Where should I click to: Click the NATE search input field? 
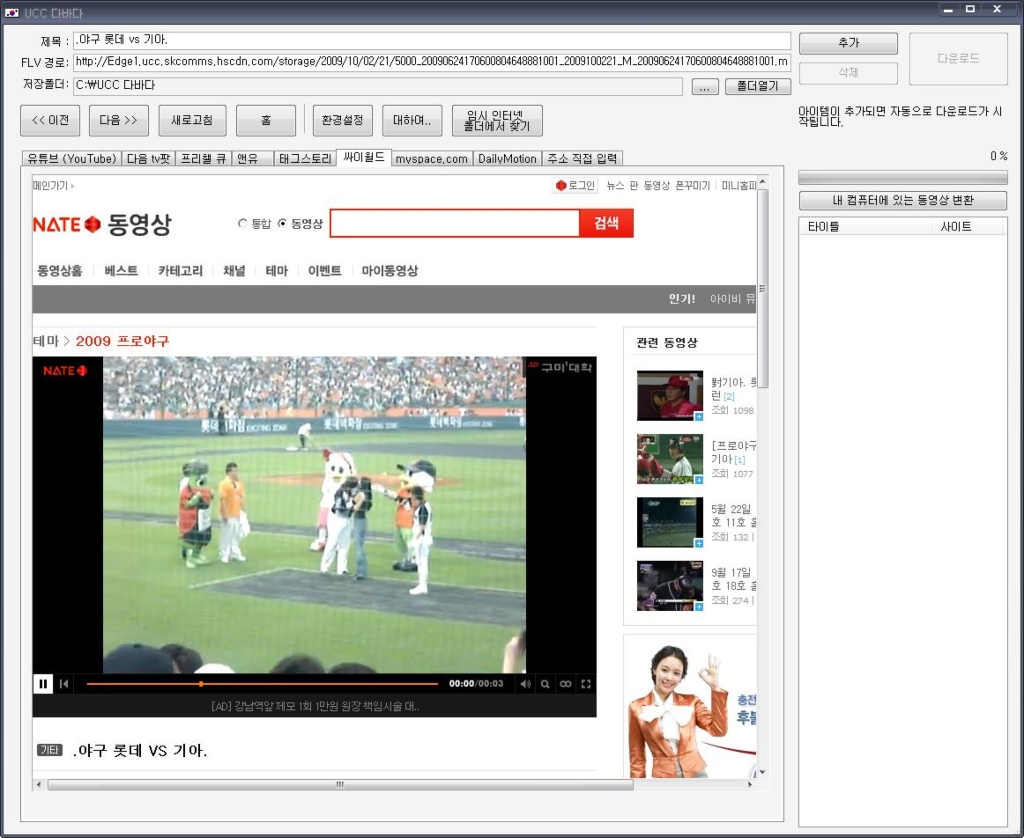455,223
